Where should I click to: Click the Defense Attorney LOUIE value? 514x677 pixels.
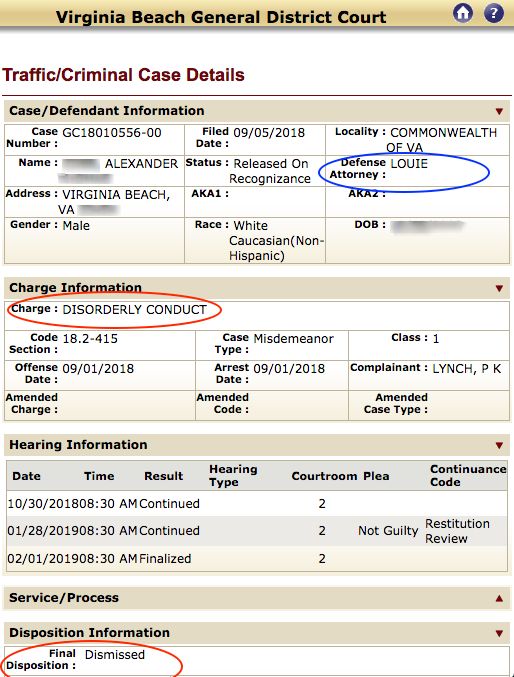(x=409, y=164)
